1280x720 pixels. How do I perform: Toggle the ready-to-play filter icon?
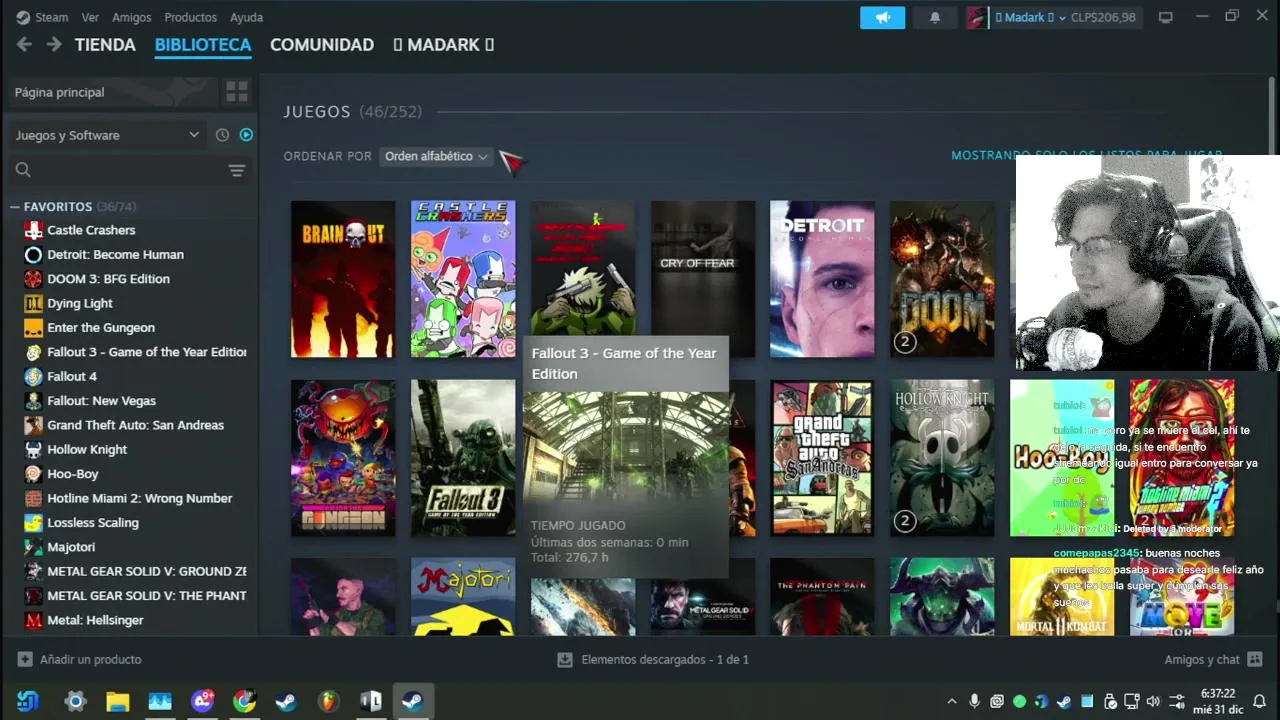point(246,135)
